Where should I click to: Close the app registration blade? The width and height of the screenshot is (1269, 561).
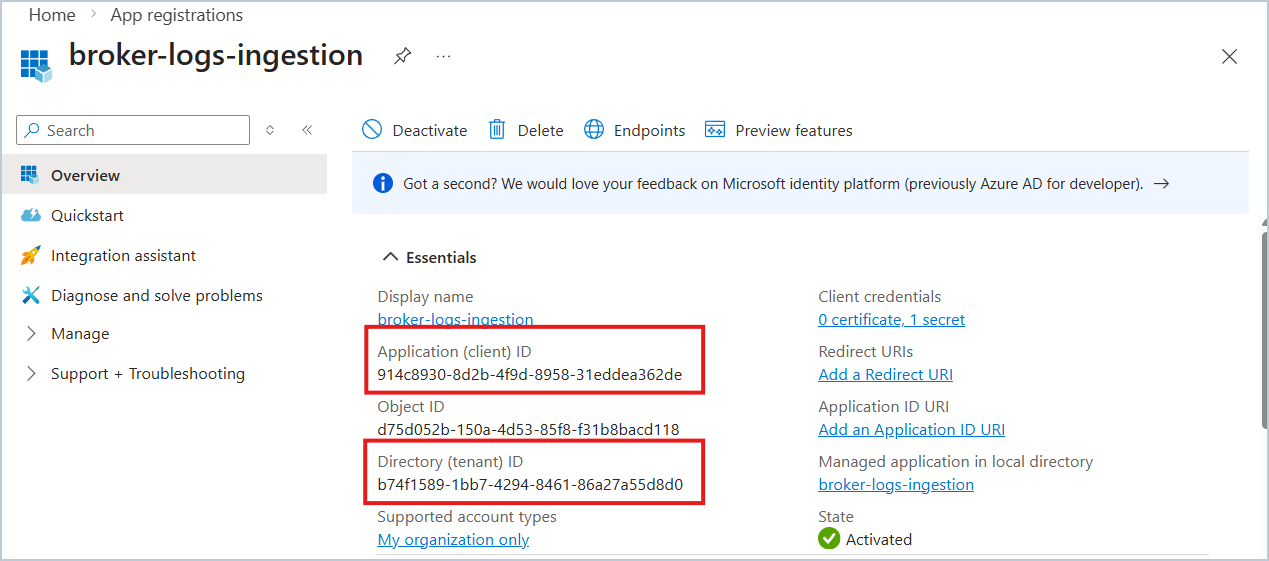point(1230,57)
